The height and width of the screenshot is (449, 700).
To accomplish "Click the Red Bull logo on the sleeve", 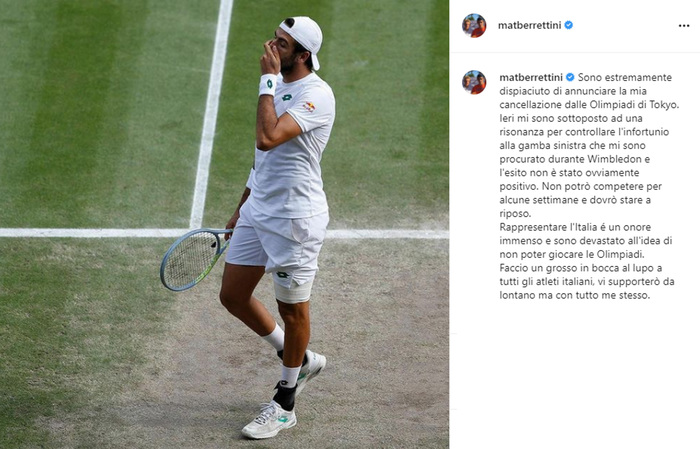I will pos(309,107).
